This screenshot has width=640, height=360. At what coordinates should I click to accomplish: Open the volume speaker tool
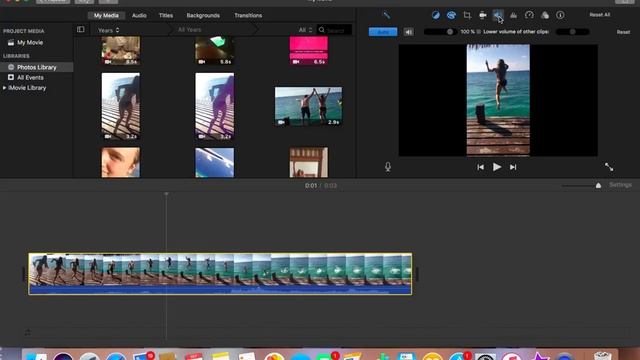pyautogui.click(x=498, y=16)
